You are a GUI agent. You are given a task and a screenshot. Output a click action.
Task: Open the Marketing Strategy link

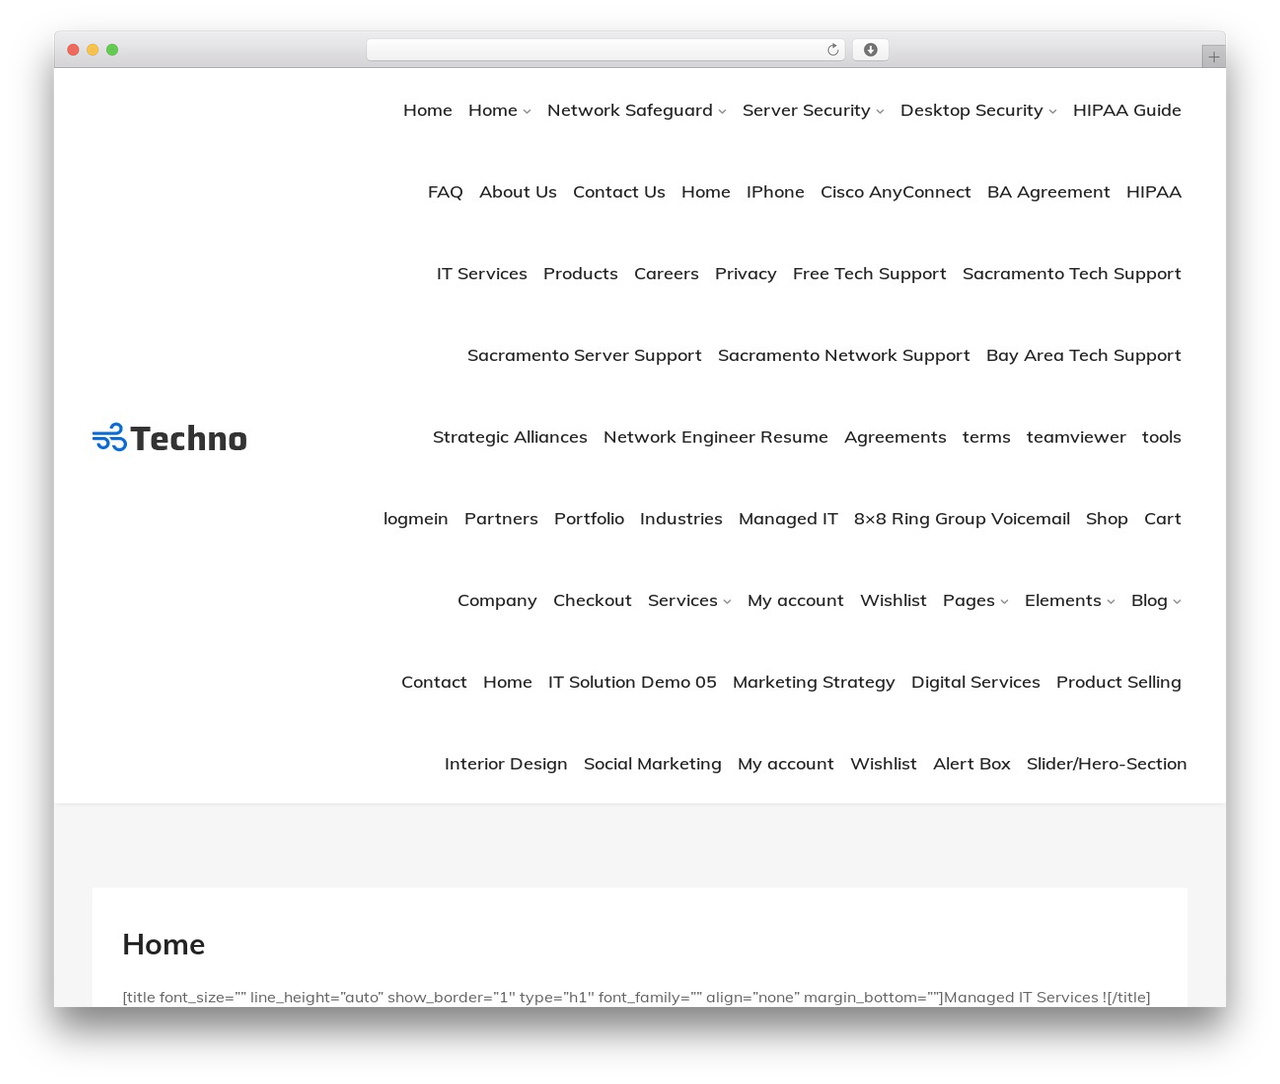click(x=814, y=682)
